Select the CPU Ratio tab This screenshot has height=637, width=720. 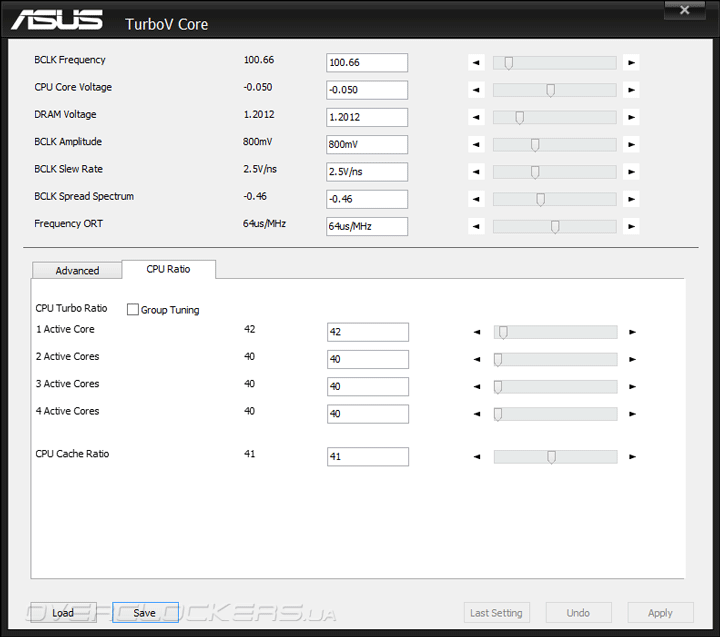tap(169, 269)
